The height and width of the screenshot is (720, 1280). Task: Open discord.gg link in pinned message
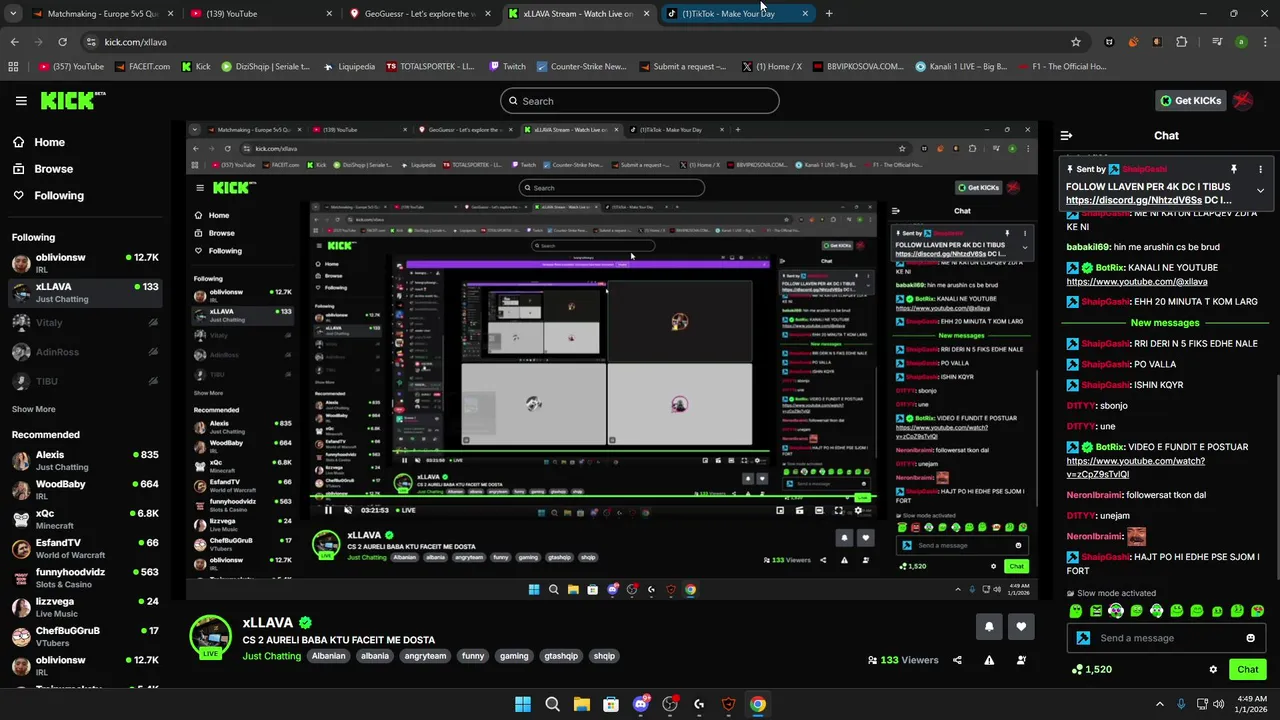pyautogui.click(x=1134, y=200)
